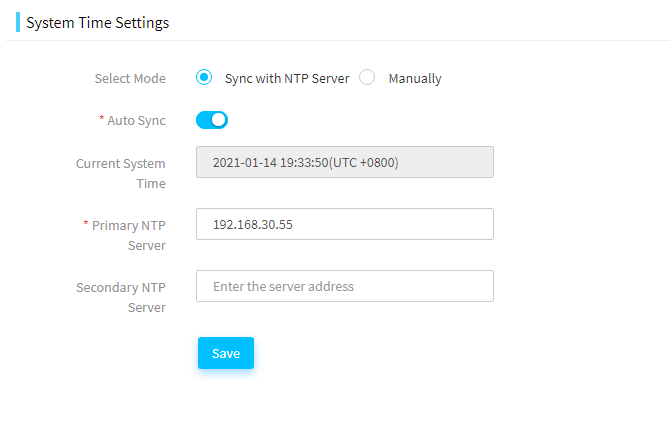Click the Primary NTP Server address field
This screenshot has height=448, width=670.
tap(345, 224)
